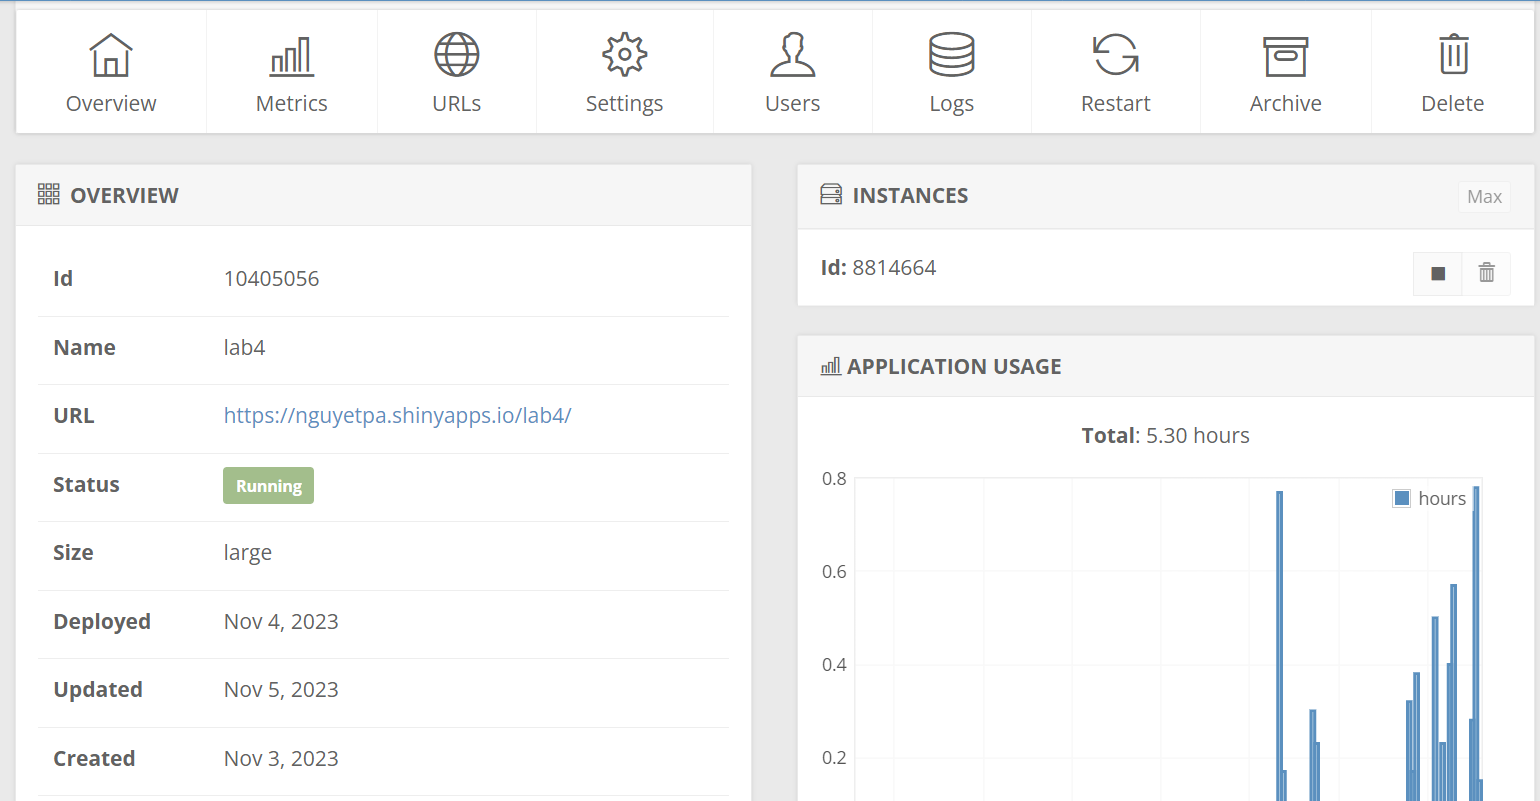The height and width of the screenshot is (801, 1540).
Task: Click the Metrics tab label
Action: [292, 104]
